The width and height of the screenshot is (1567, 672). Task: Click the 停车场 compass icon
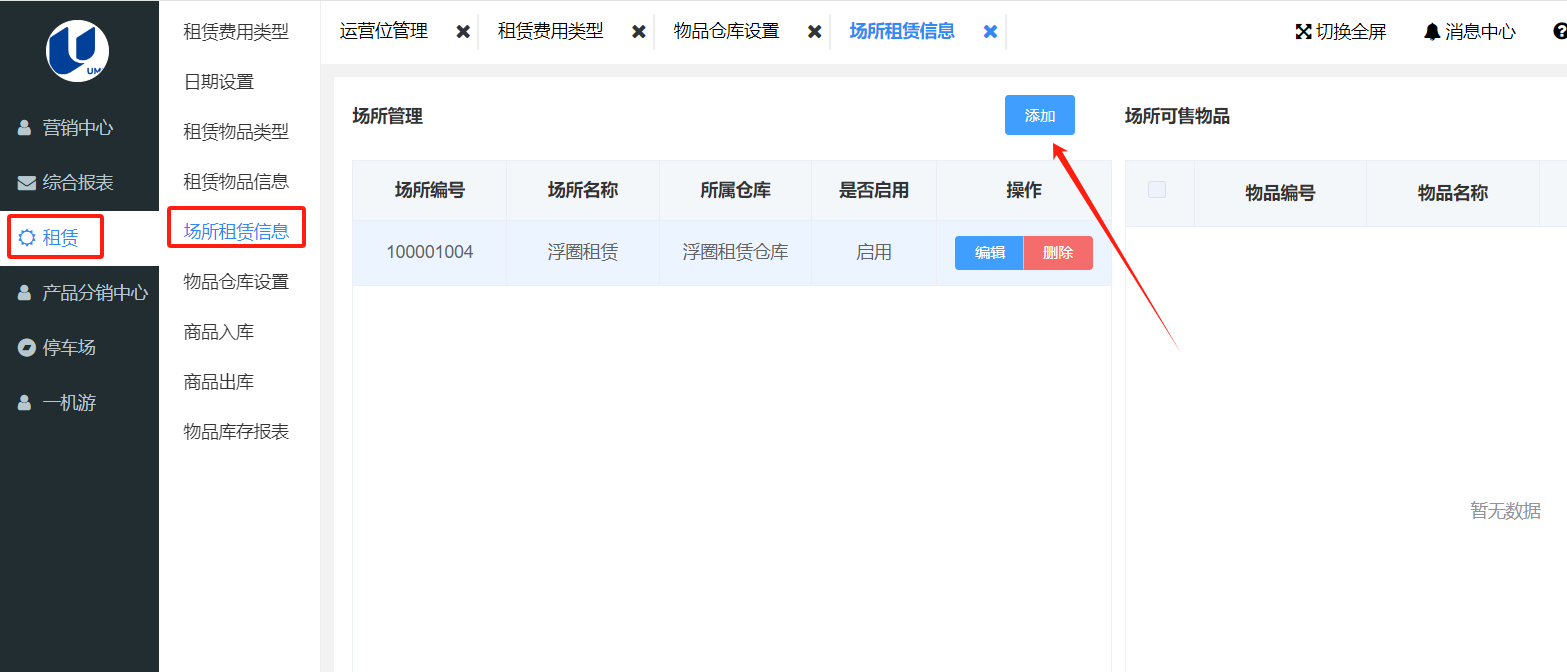point(27,348)
